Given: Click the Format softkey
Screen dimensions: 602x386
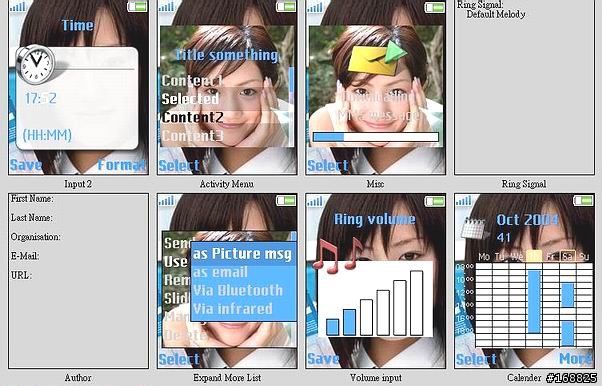Looking at the screenshot, I should 122,165.
